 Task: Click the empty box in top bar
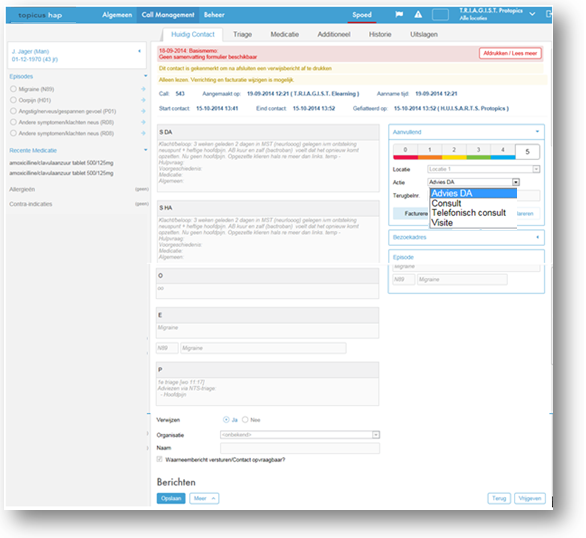pyautogui.click(x=440, y=15)
